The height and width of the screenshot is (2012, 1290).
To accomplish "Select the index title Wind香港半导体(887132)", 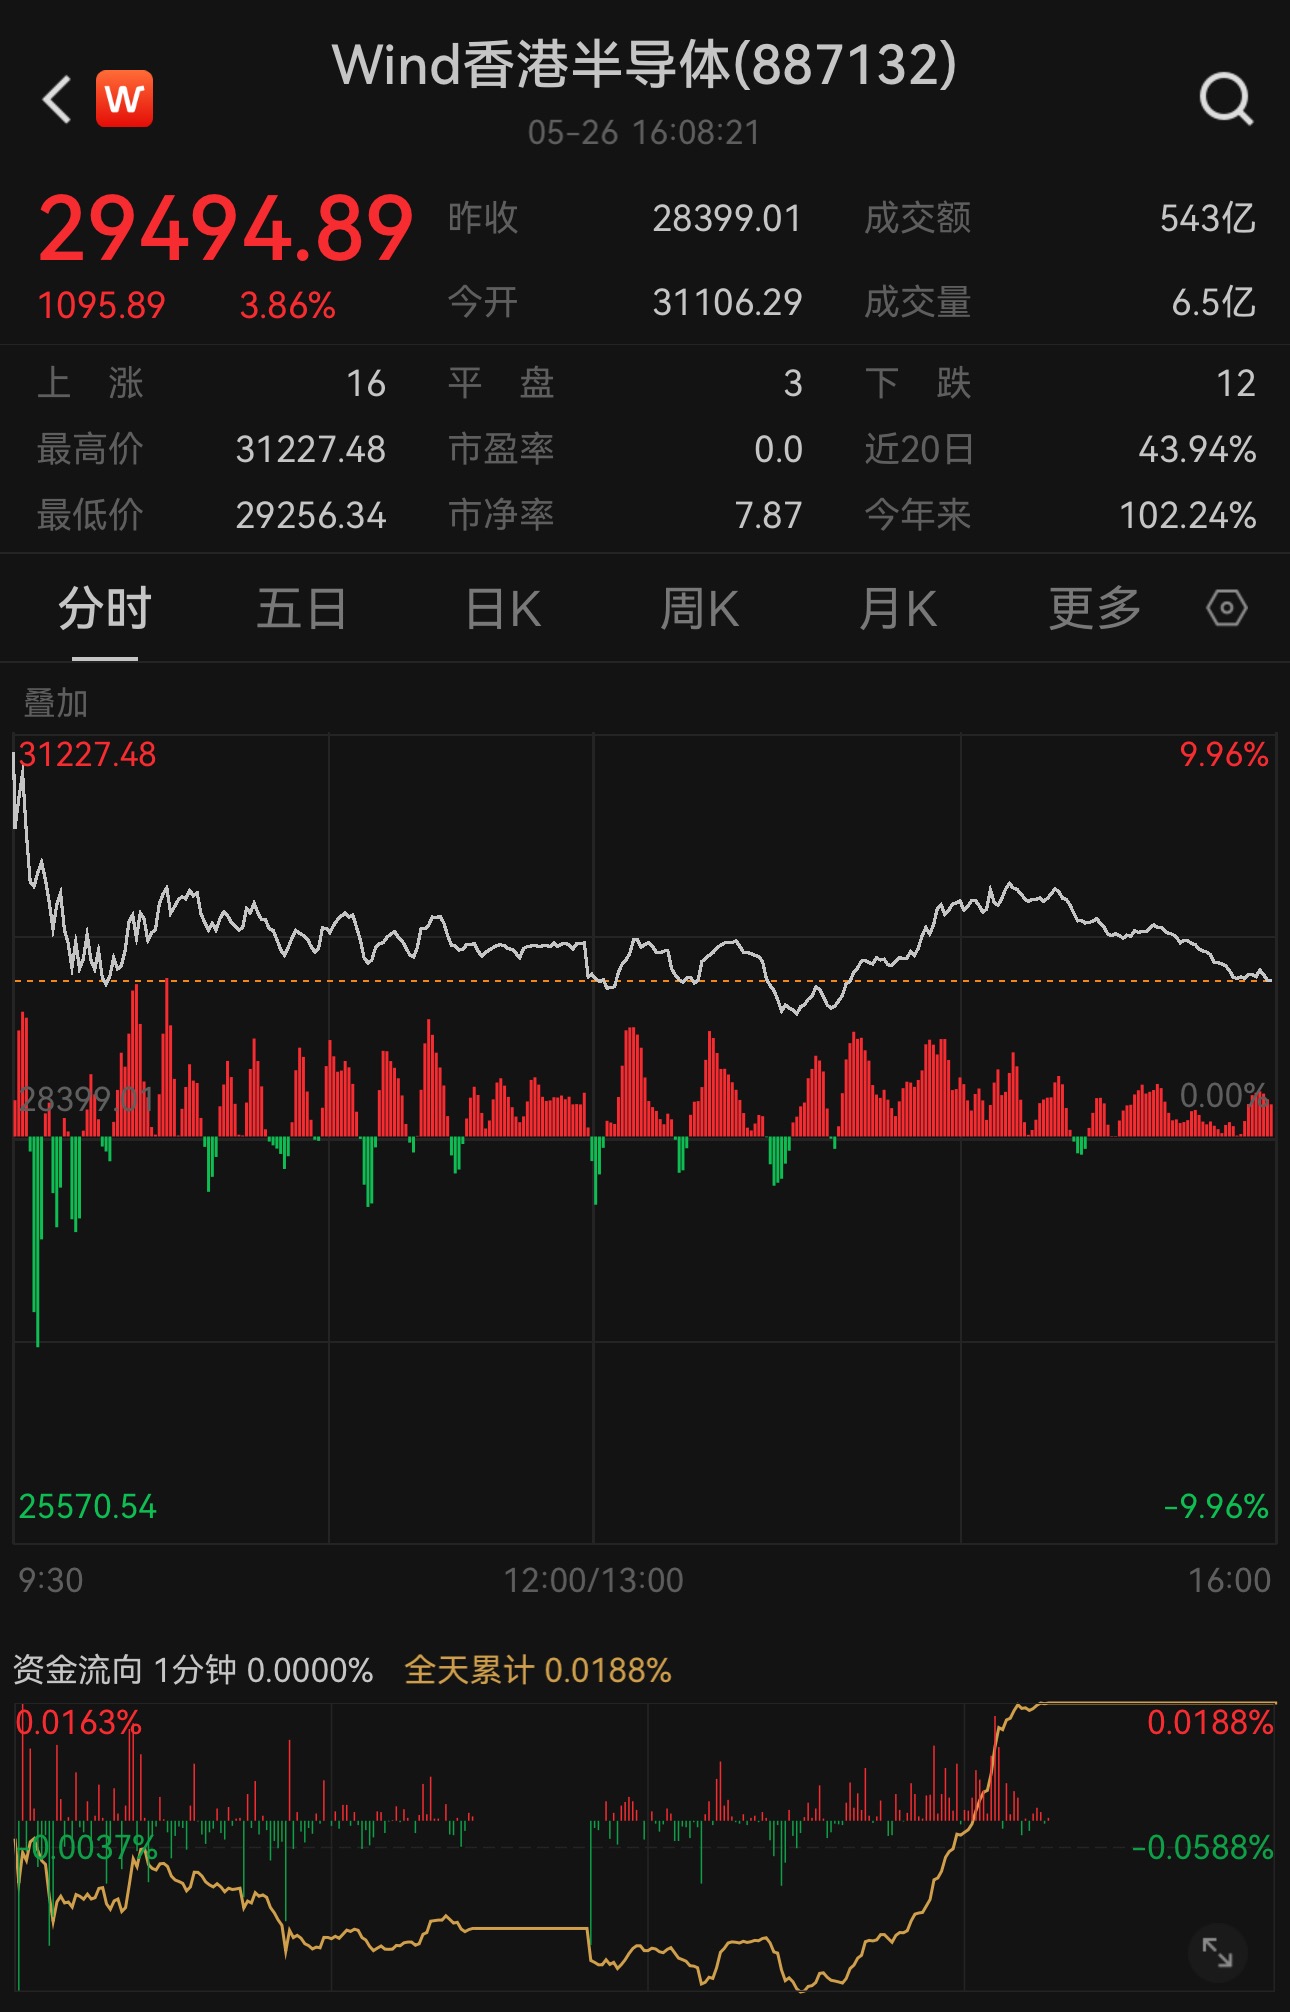I will [x=645, y=65].
